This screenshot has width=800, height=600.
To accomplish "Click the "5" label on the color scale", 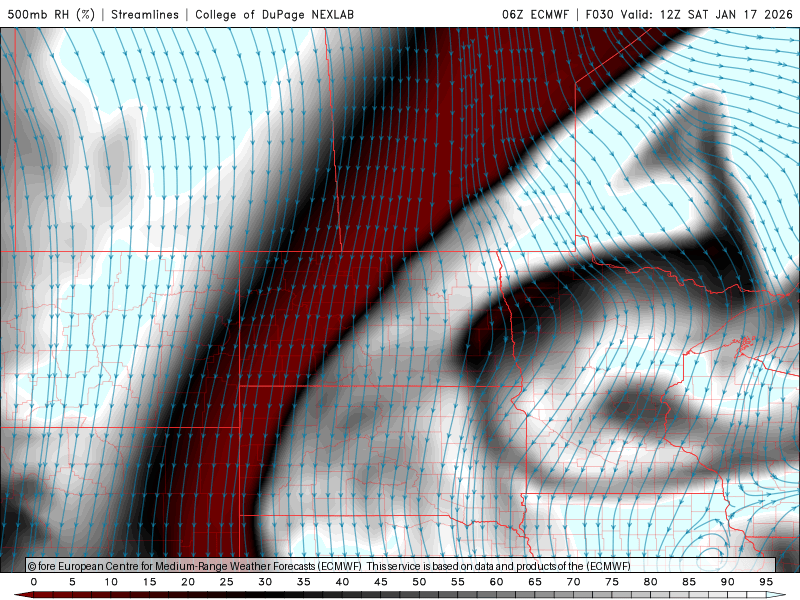I will click(72, 582).
